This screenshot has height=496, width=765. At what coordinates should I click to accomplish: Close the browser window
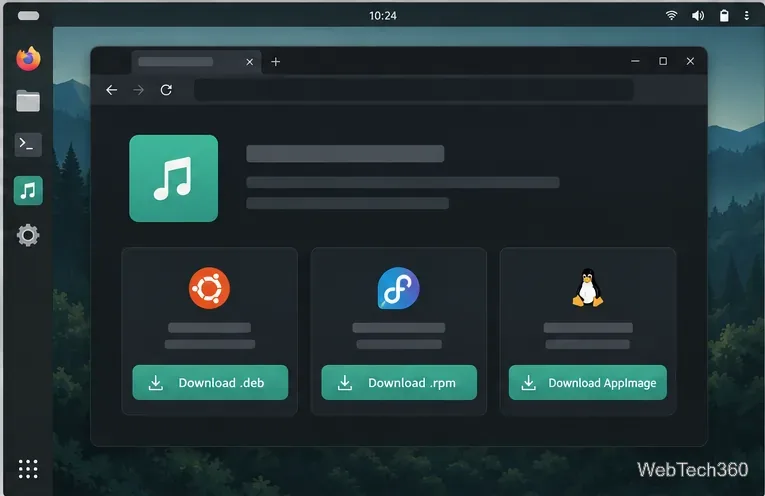point(690,61)
